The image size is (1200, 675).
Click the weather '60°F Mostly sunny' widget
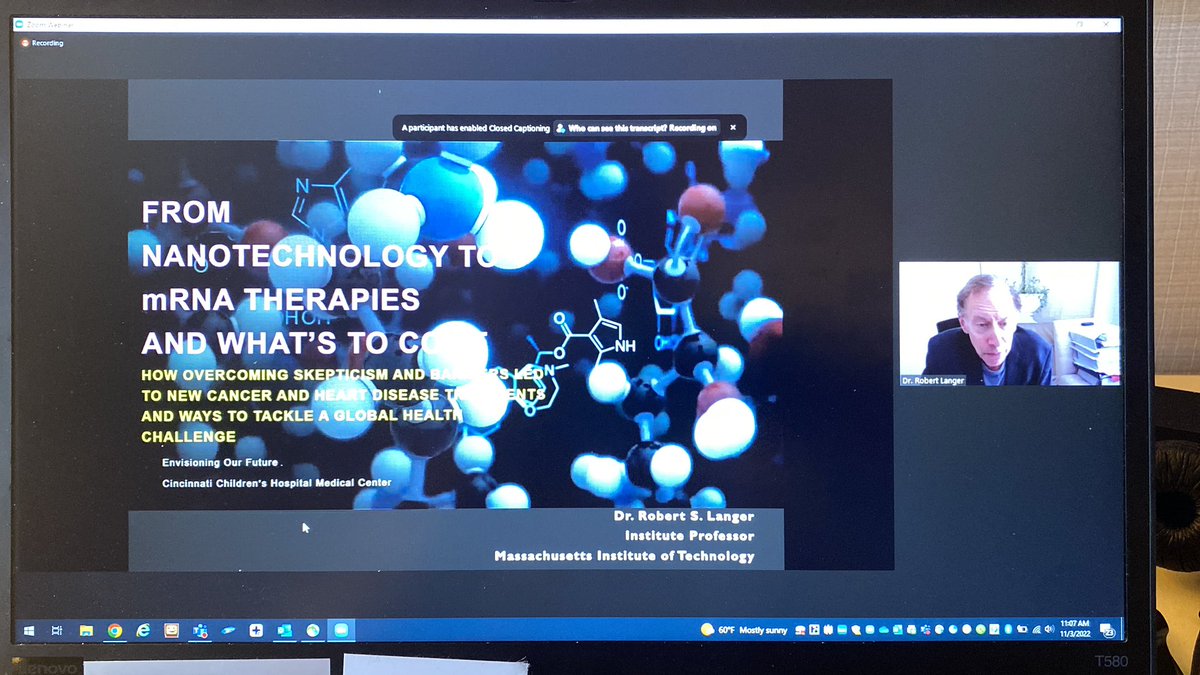745,630
